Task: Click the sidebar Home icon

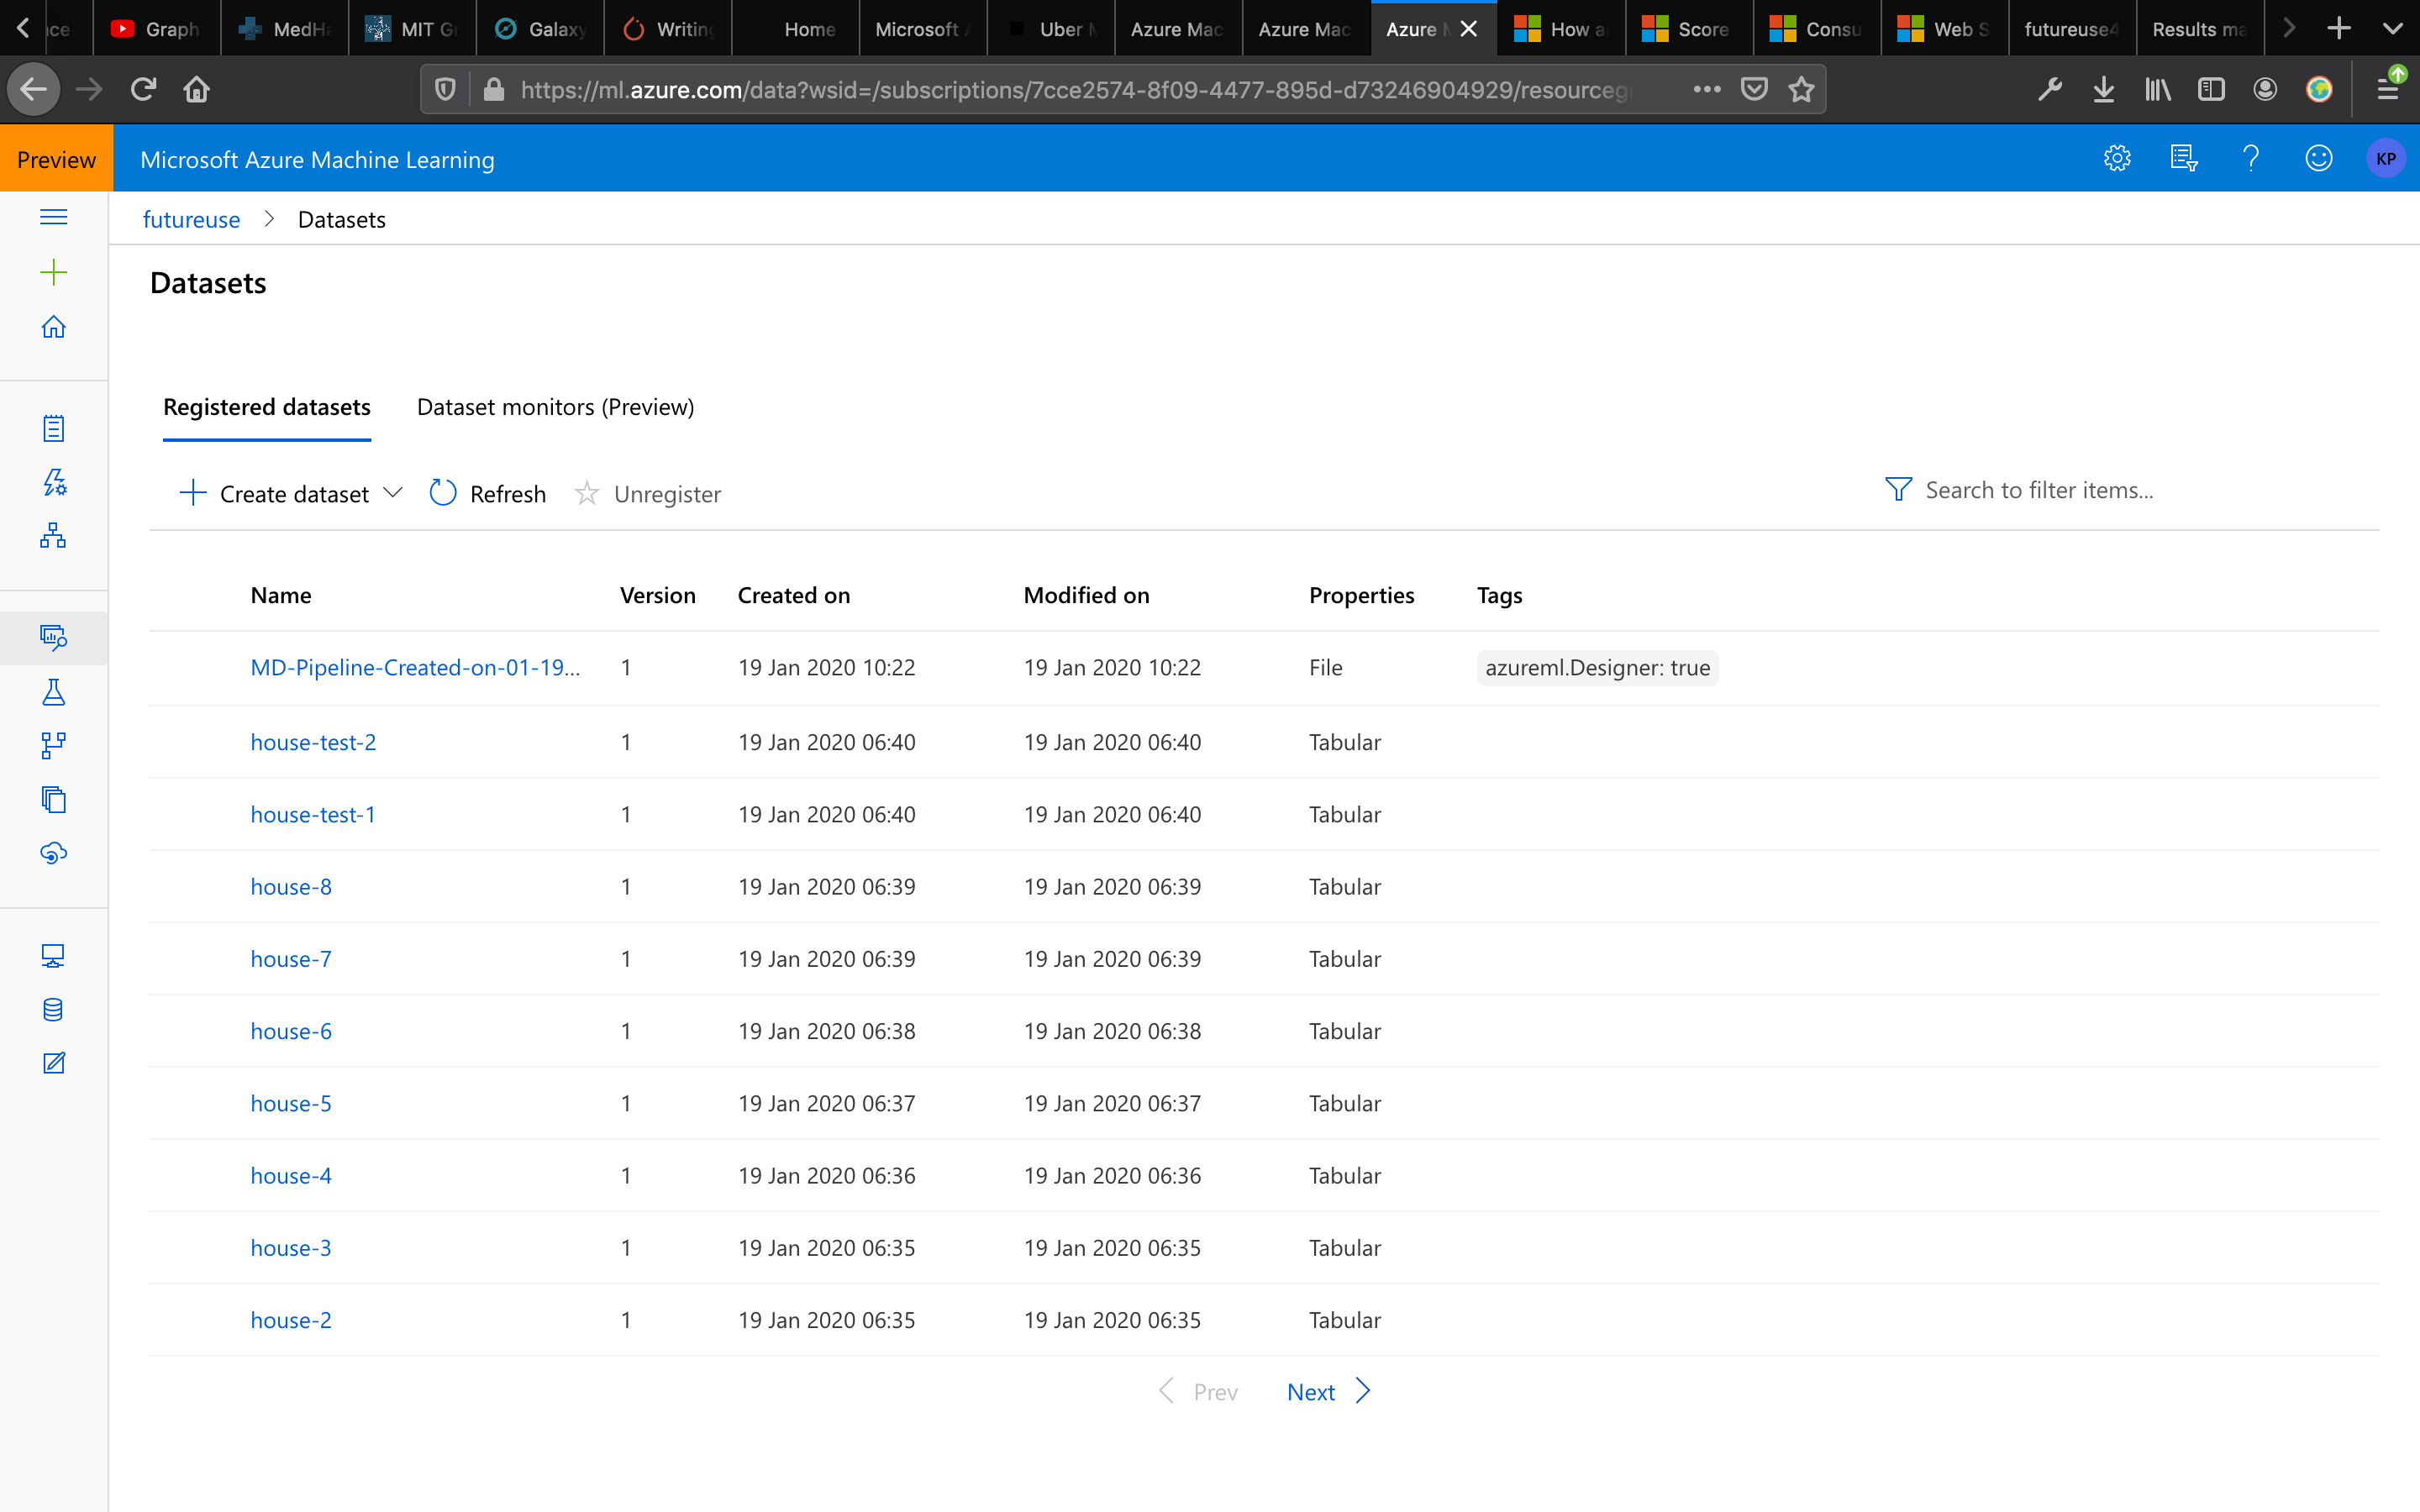Action: coord(53,327)
